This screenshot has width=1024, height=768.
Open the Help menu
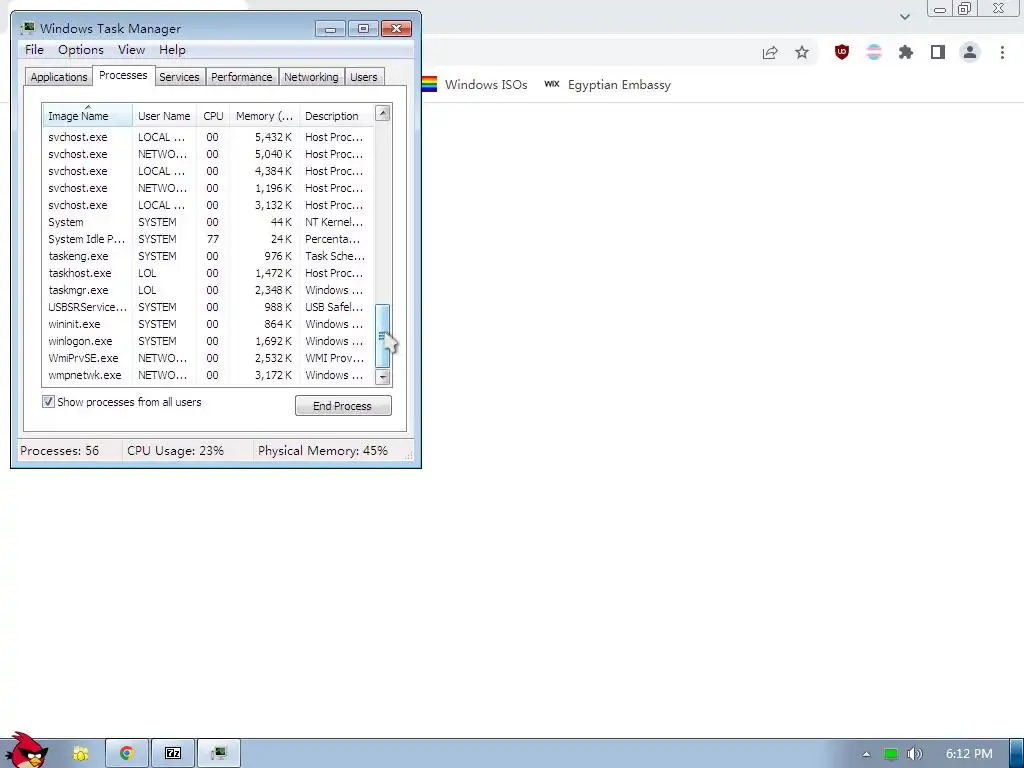[x=172, y=50]
